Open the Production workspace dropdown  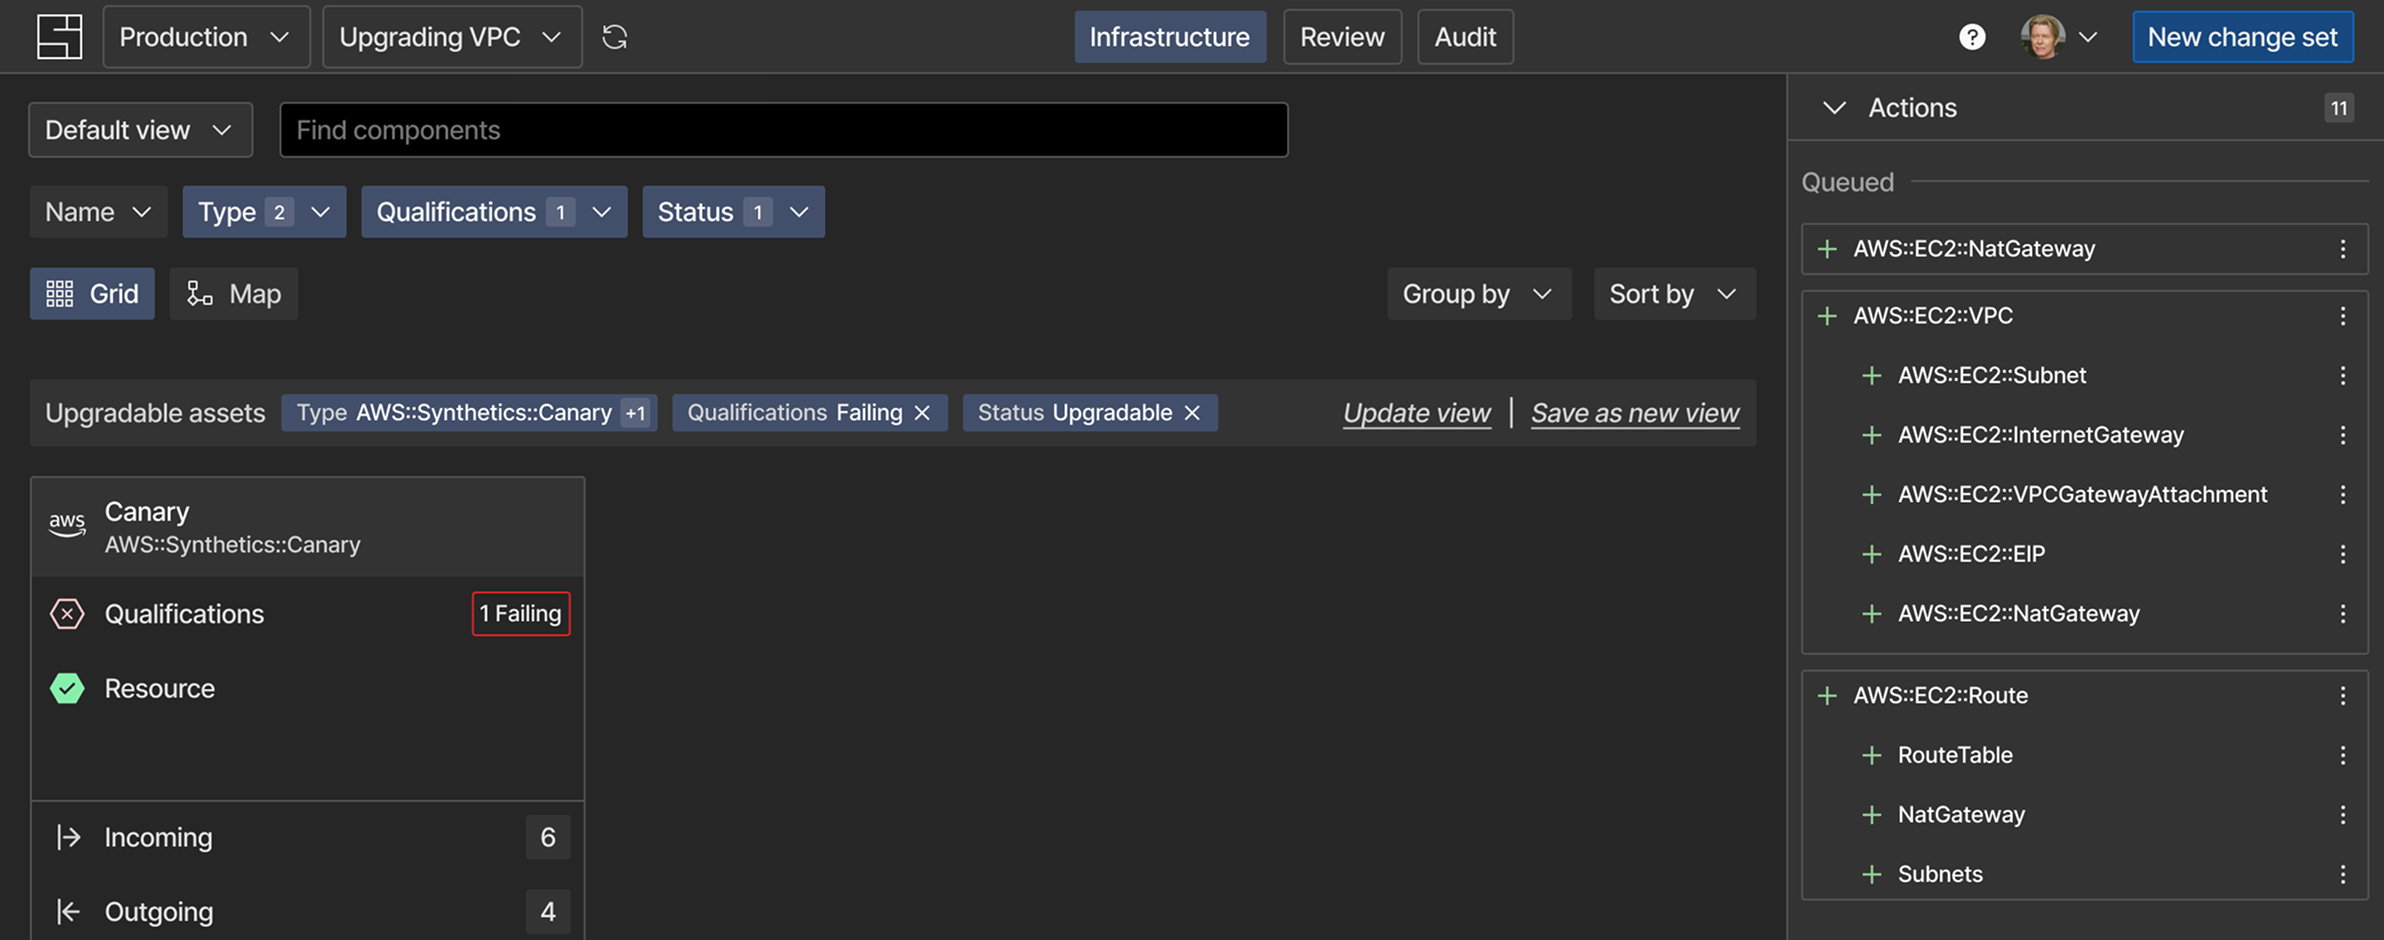206,37
